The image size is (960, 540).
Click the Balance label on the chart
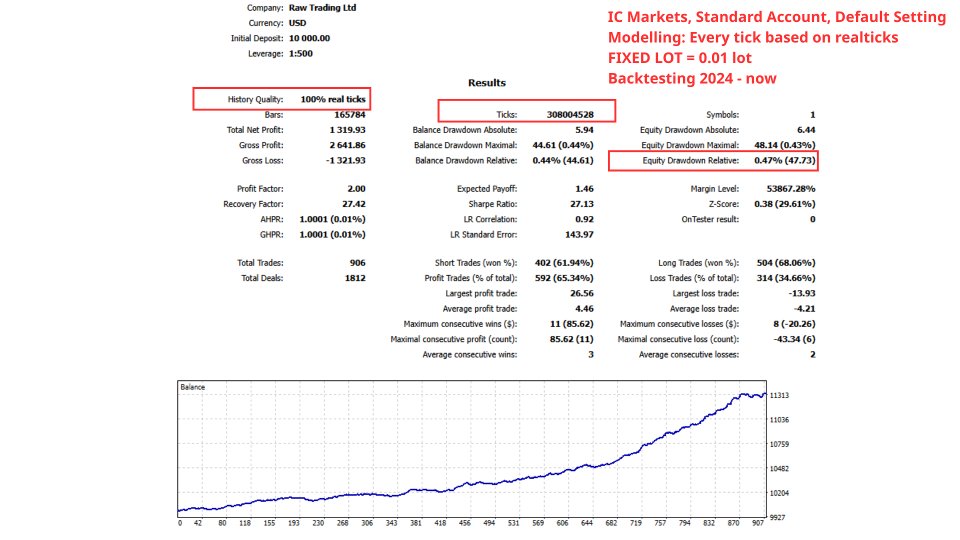coord(192,388)
